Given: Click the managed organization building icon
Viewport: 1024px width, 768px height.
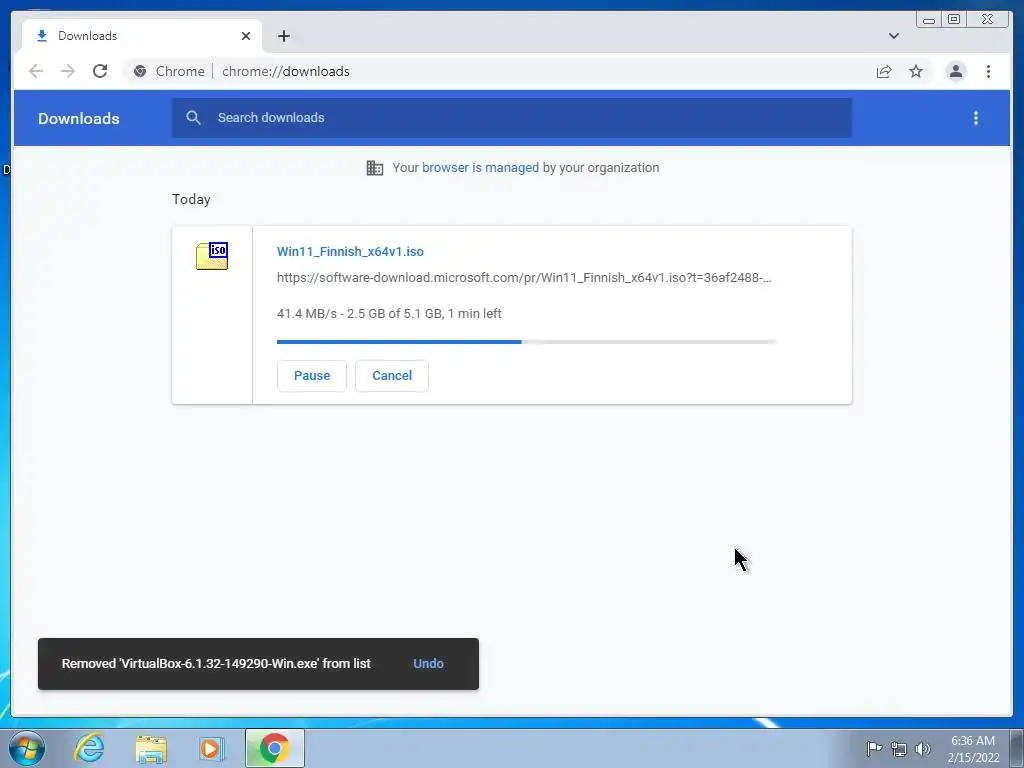Looking at the screenshot, I should pyautogui.click(x=375, y=168).
